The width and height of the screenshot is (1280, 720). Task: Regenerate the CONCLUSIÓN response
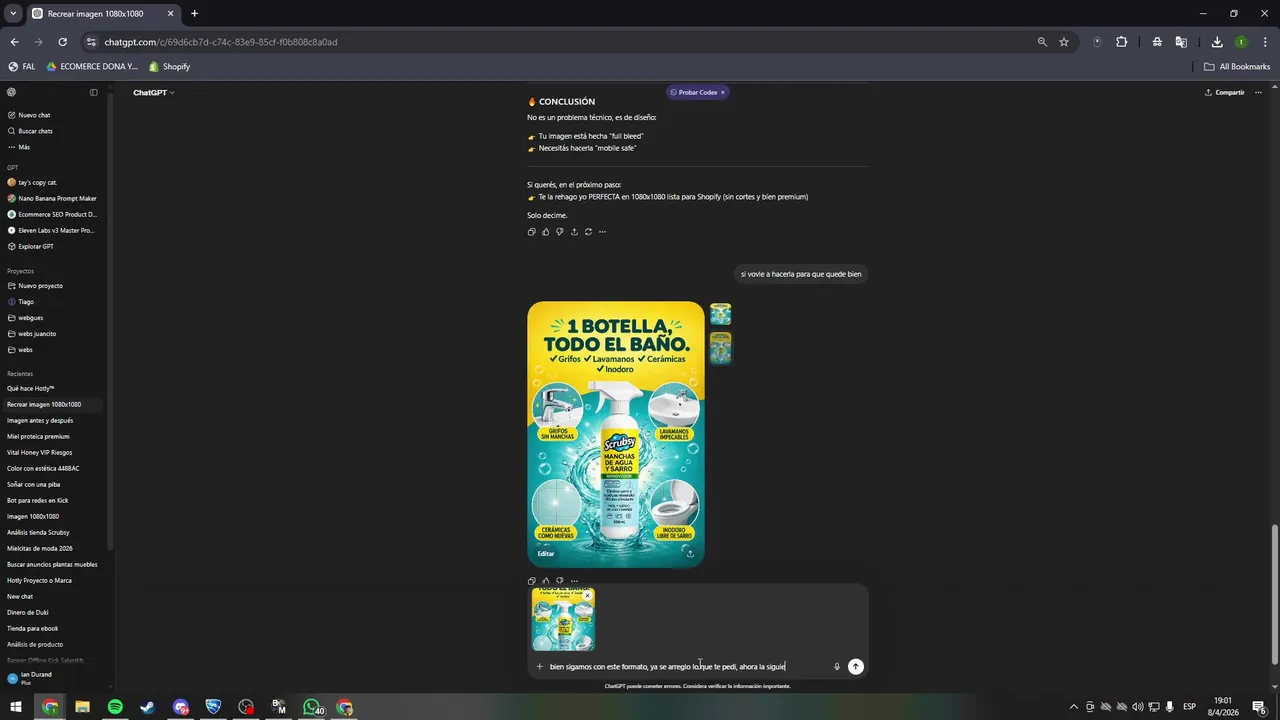tap(588, 232)
